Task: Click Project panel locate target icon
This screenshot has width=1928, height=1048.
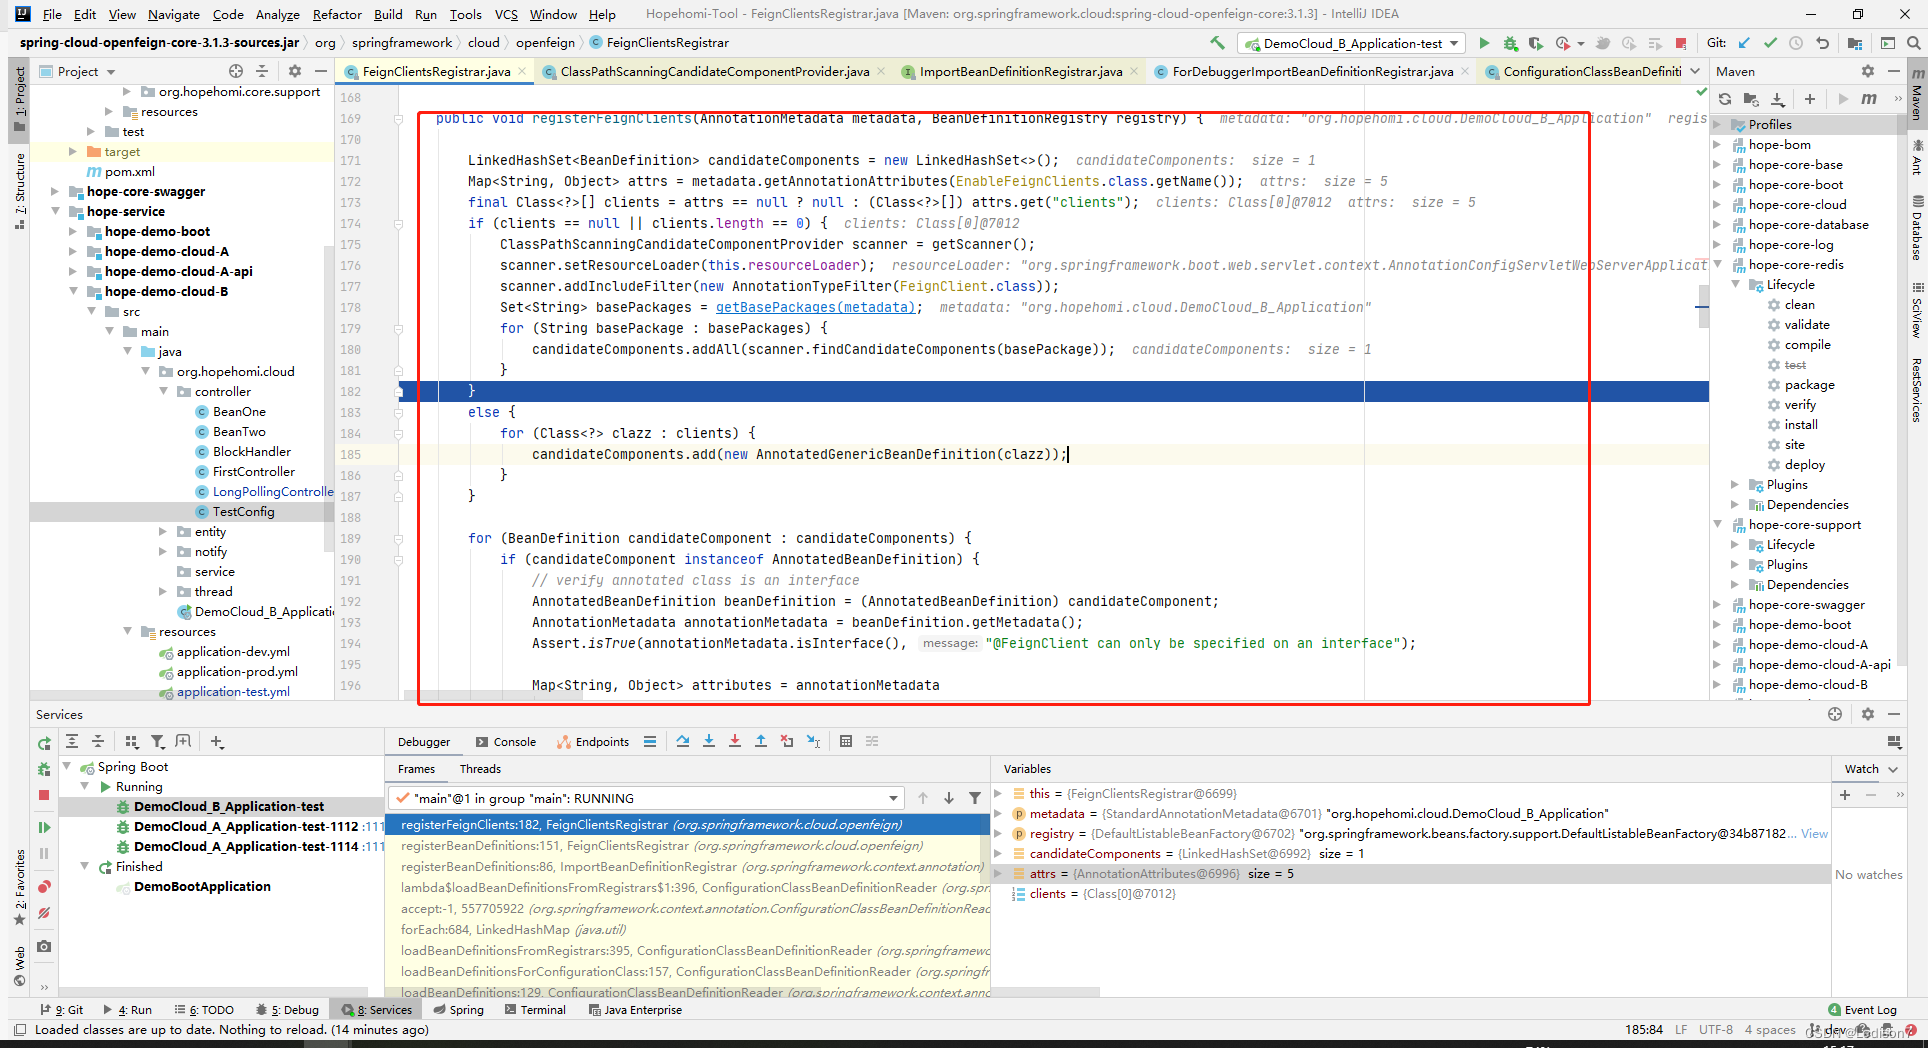Action: [236, 71]
